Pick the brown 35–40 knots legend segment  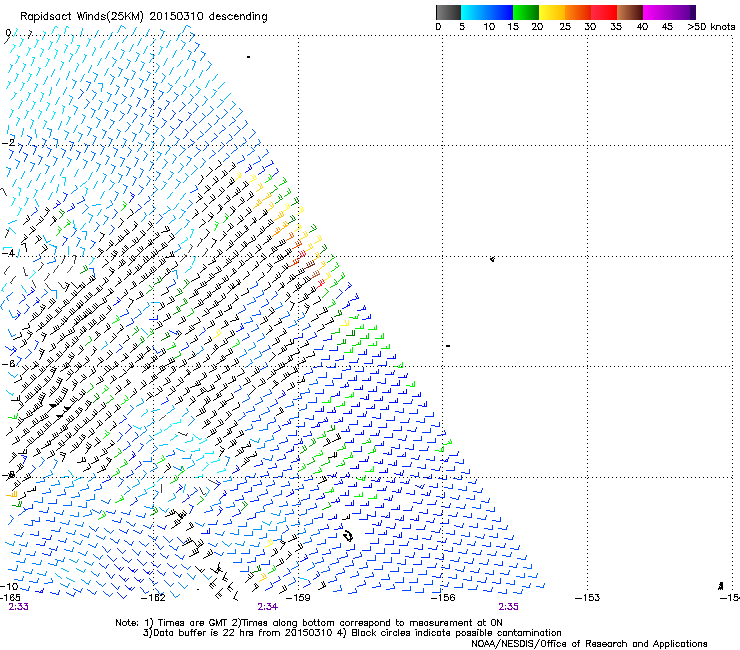(630, 12)
